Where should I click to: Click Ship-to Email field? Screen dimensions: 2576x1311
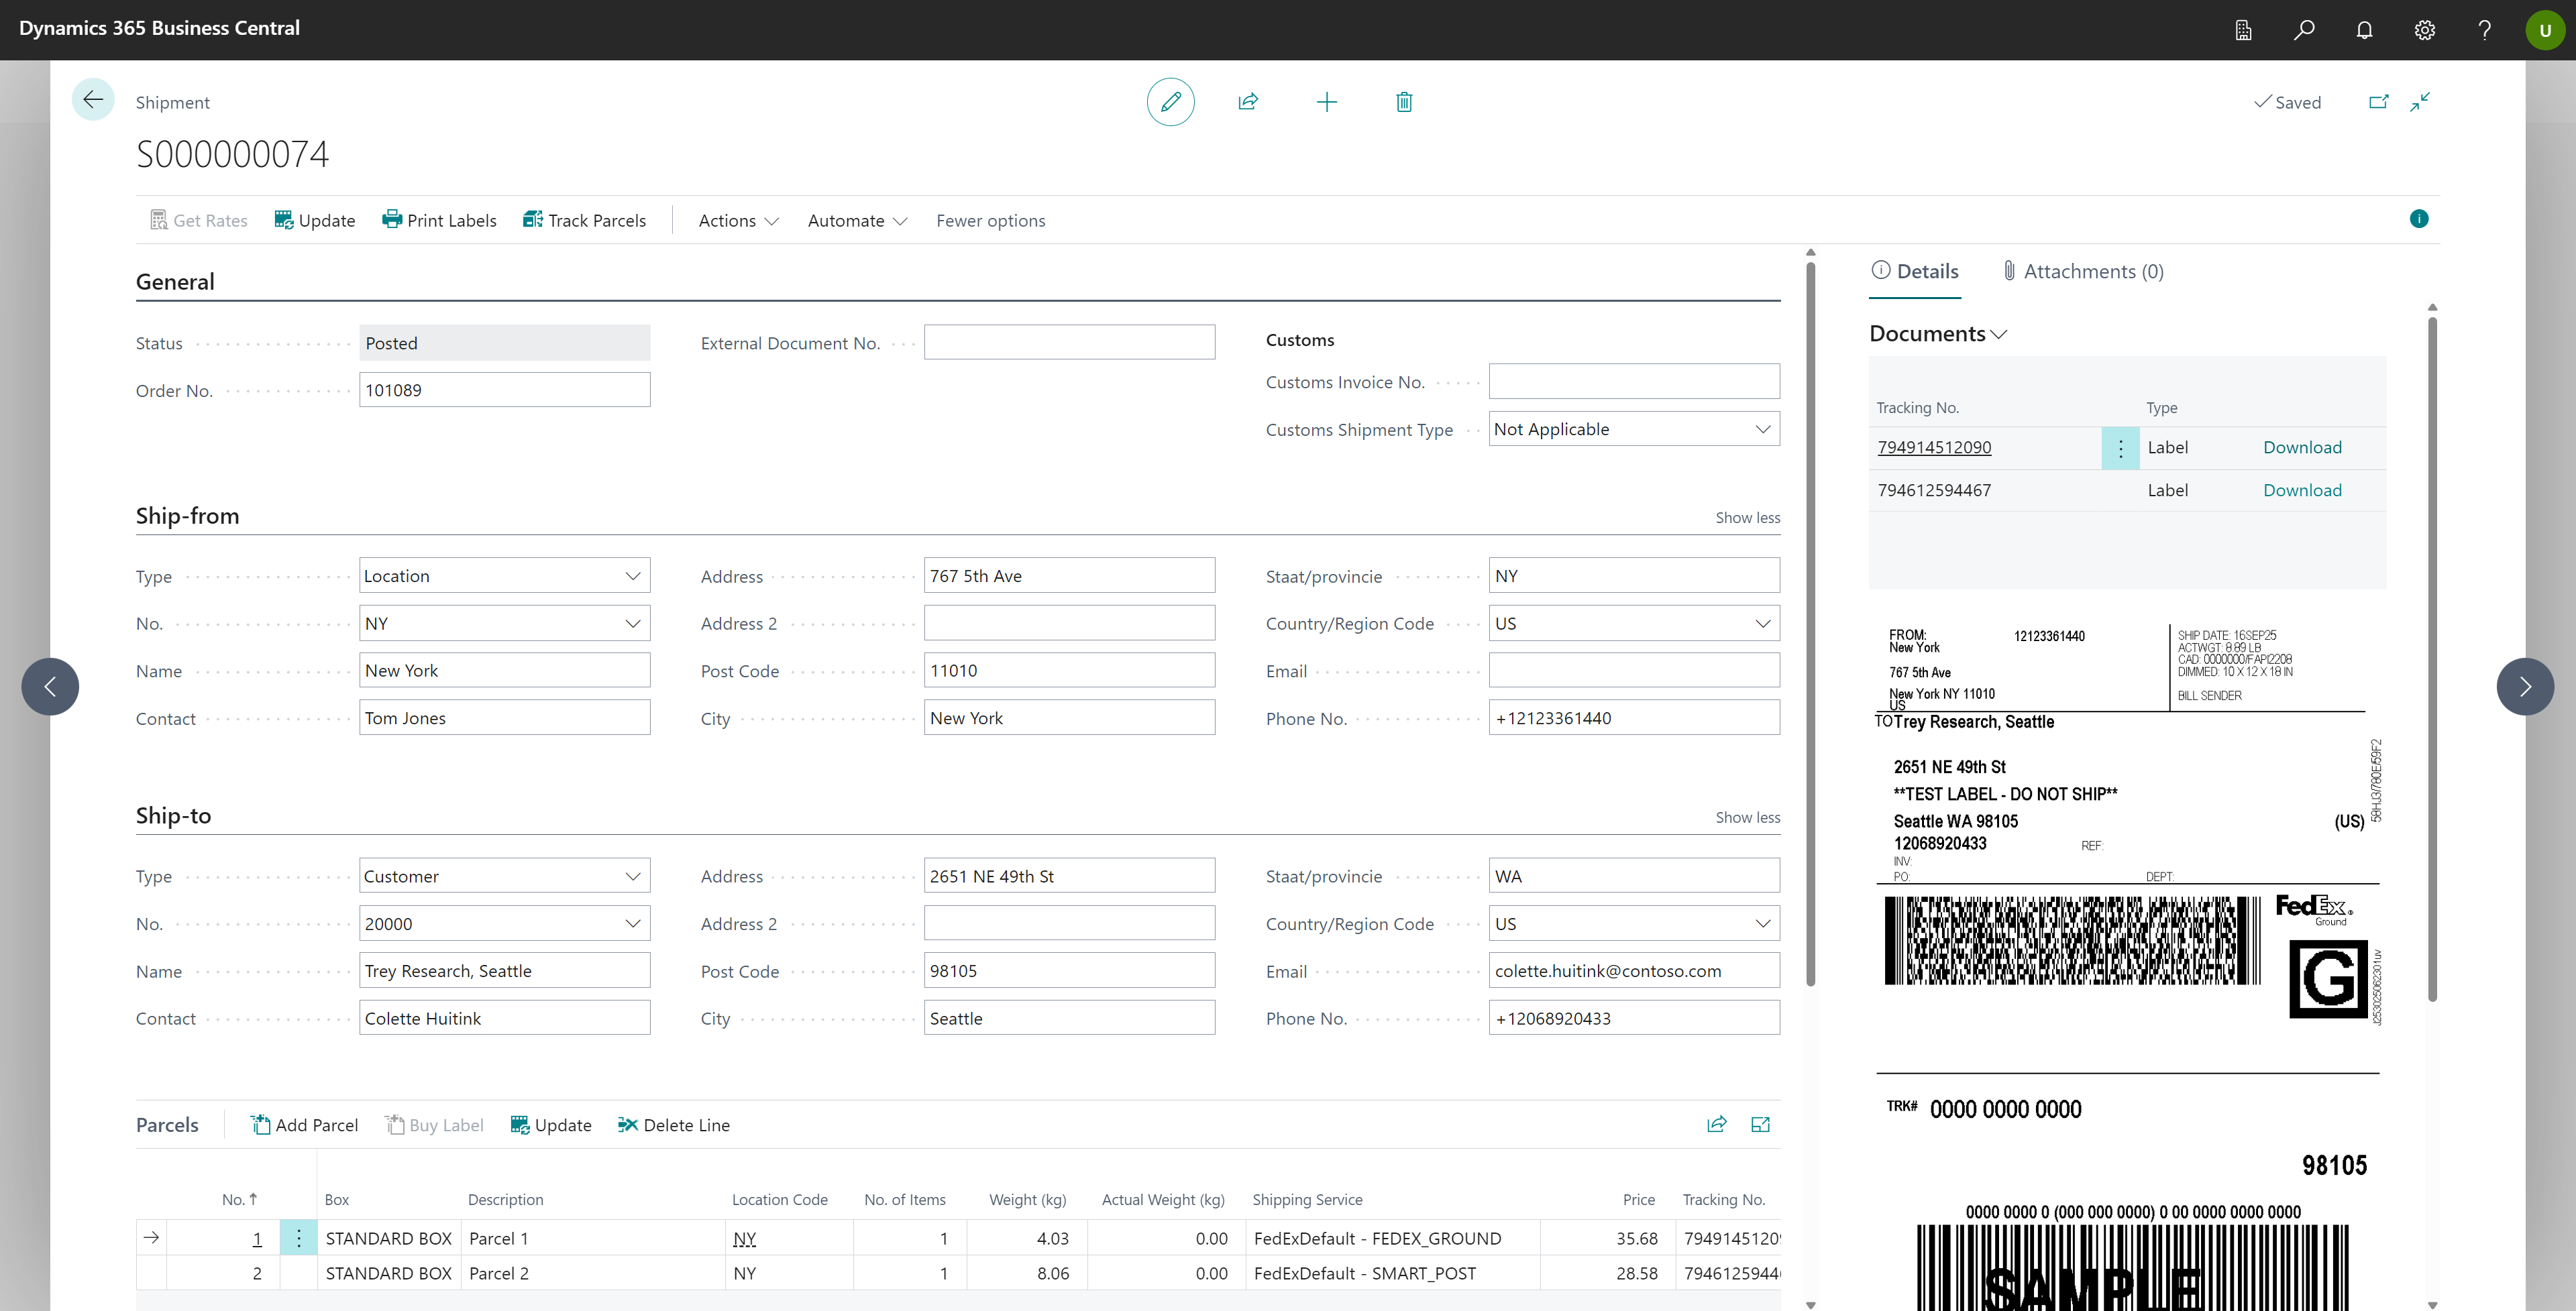coord(1634,971)
